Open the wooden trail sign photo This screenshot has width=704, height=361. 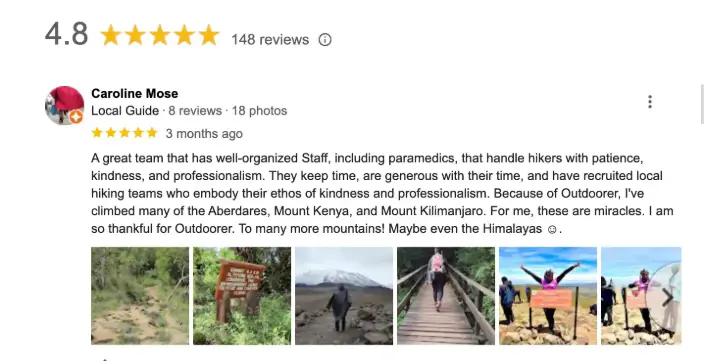pyautogui.click(x=242, y=296)
